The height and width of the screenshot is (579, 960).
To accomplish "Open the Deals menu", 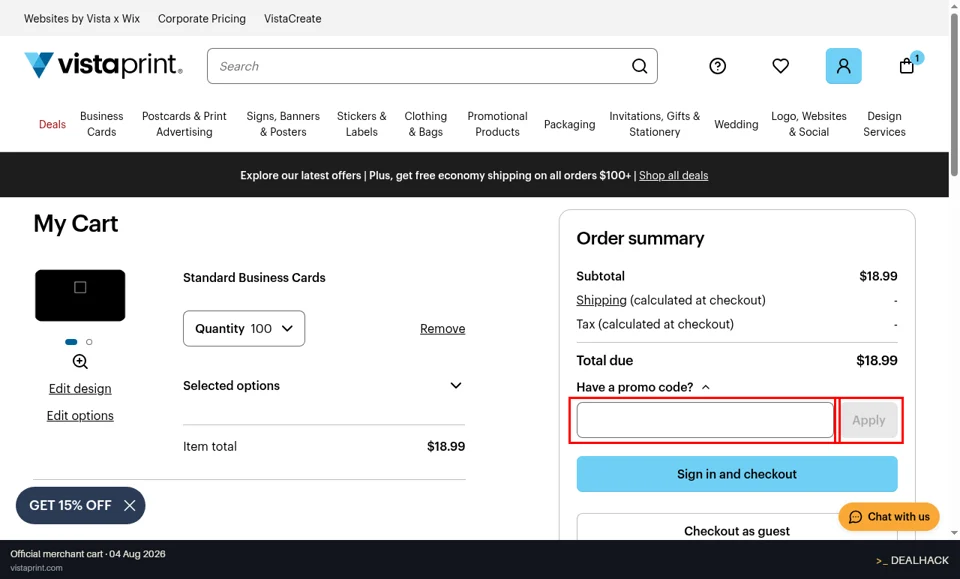I will (x=52, y=124).
